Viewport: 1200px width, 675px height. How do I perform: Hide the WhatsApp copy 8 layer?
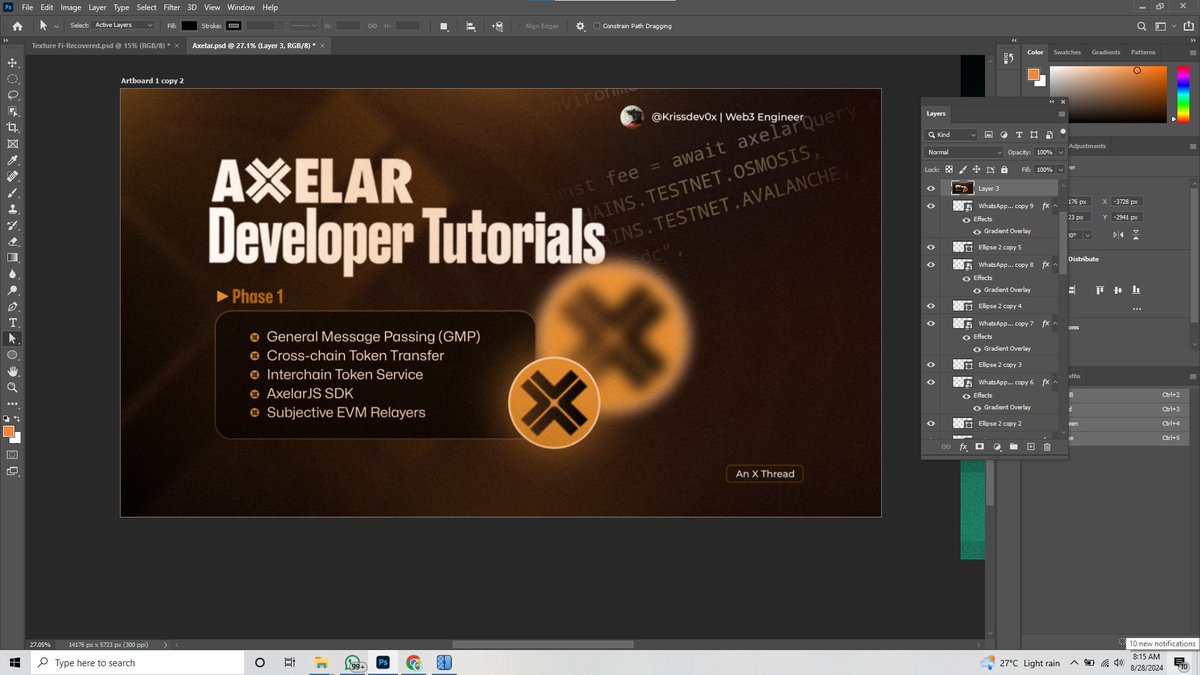931,265
